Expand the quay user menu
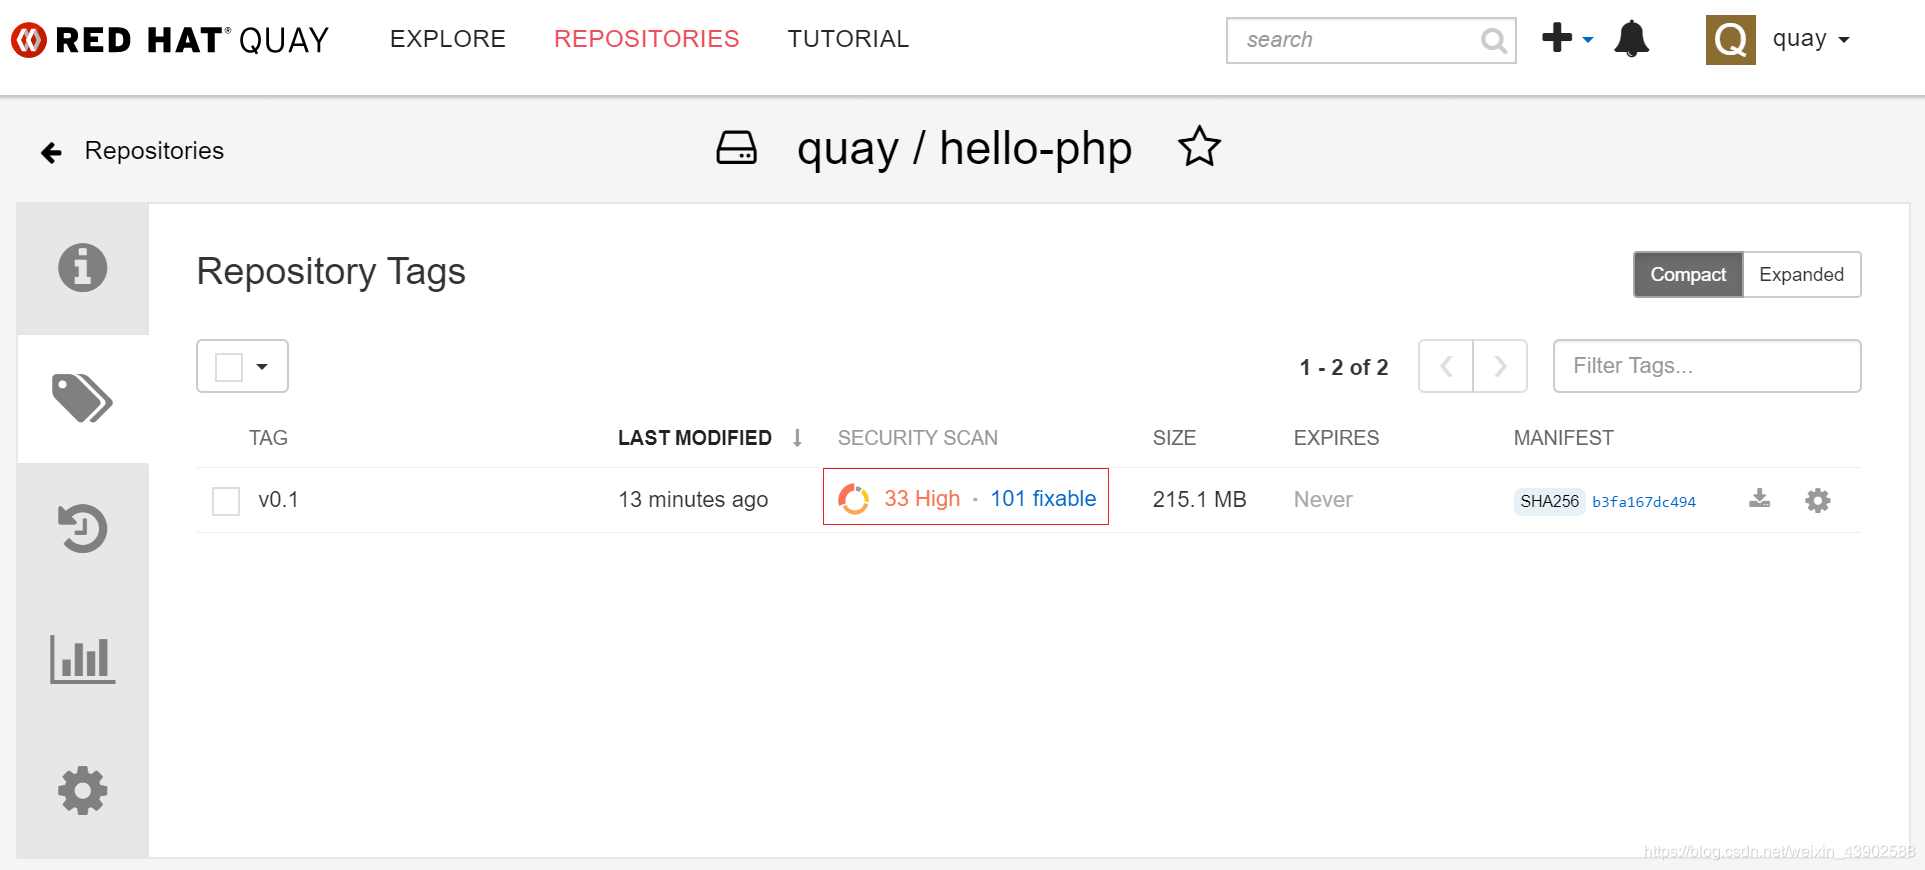1925x870 pixels. (1811, 39)
